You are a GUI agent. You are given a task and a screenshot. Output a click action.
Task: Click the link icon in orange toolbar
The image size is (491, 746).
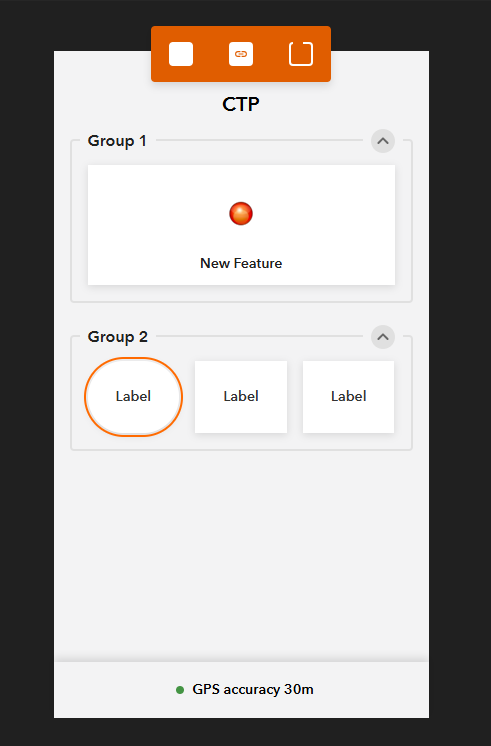click(x=241, y=54)
